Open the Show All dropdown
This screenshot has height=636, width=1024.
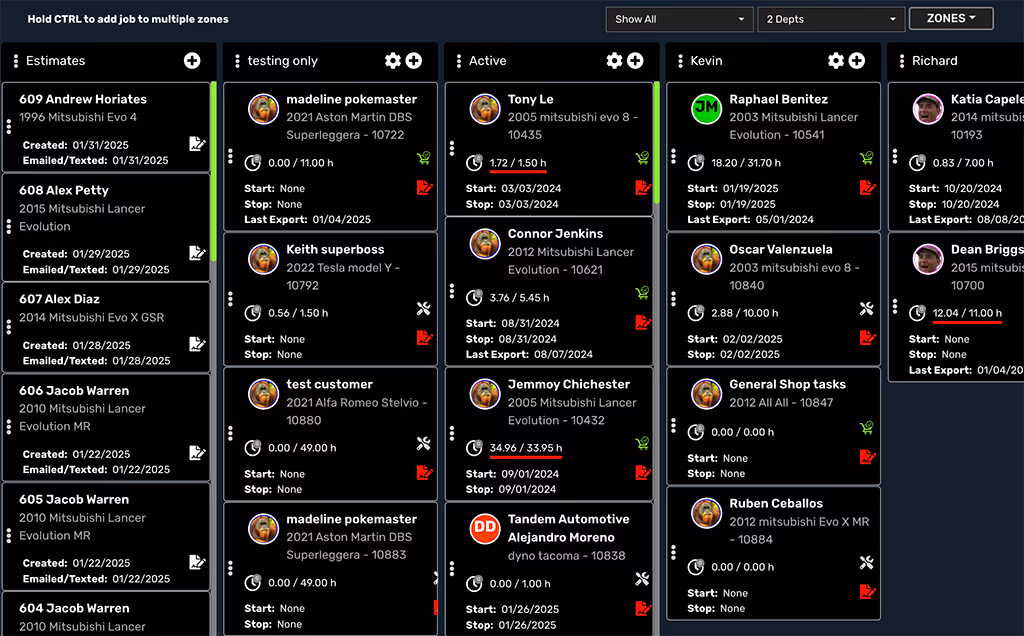pyautogui.click(x=679, y=18)
